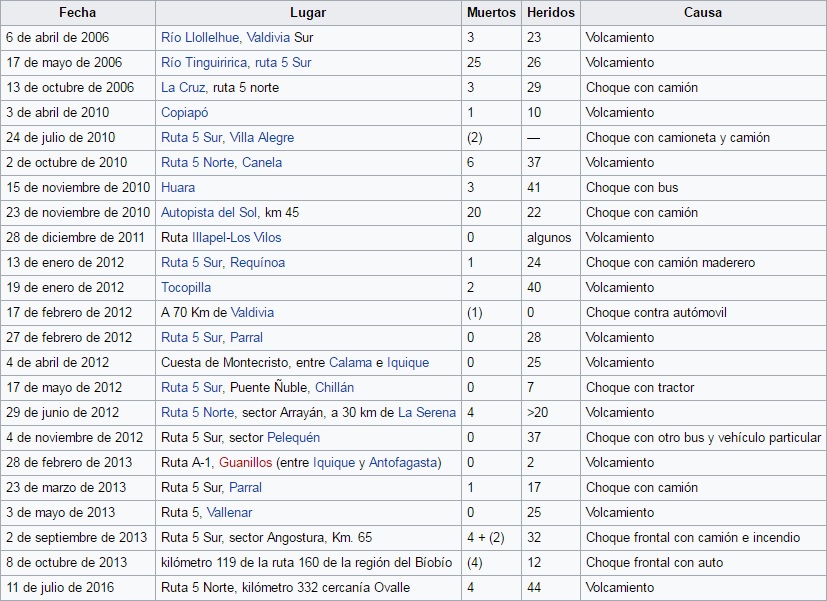
Task: Open the Huara link
Action: pos(178,187)
